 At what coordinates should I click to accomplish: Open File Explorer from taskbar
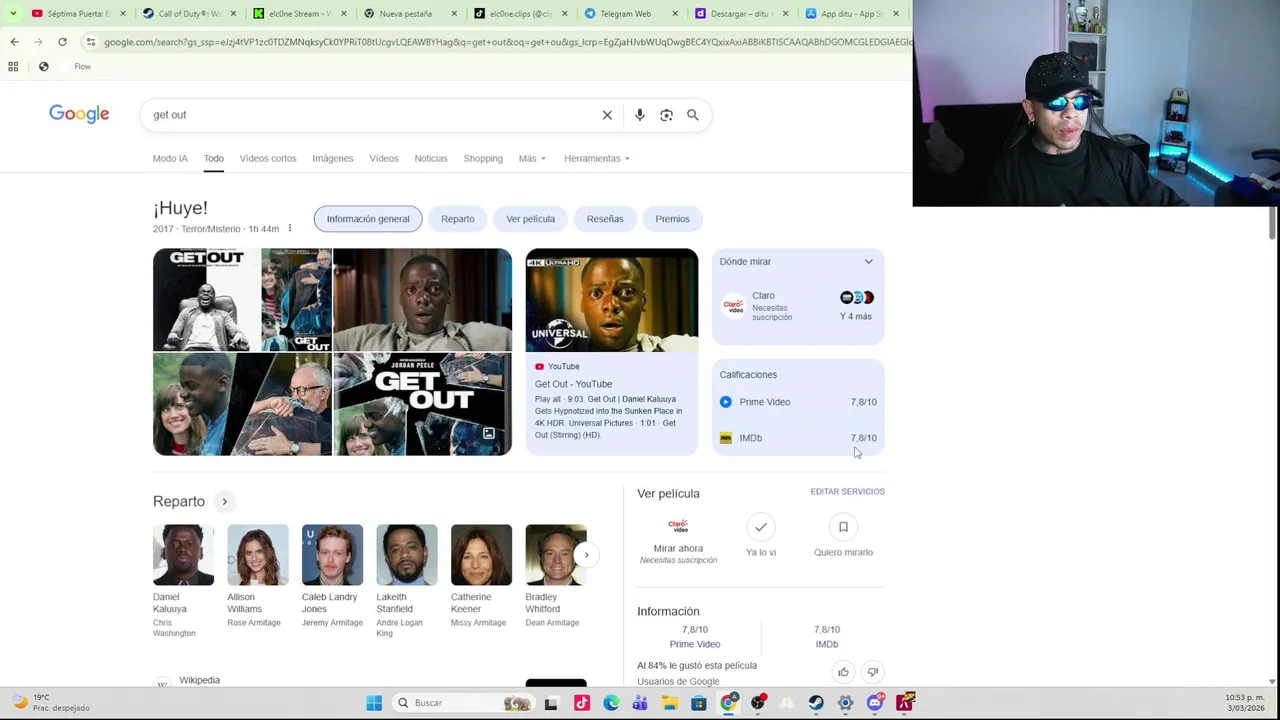(x=669, y=703)
